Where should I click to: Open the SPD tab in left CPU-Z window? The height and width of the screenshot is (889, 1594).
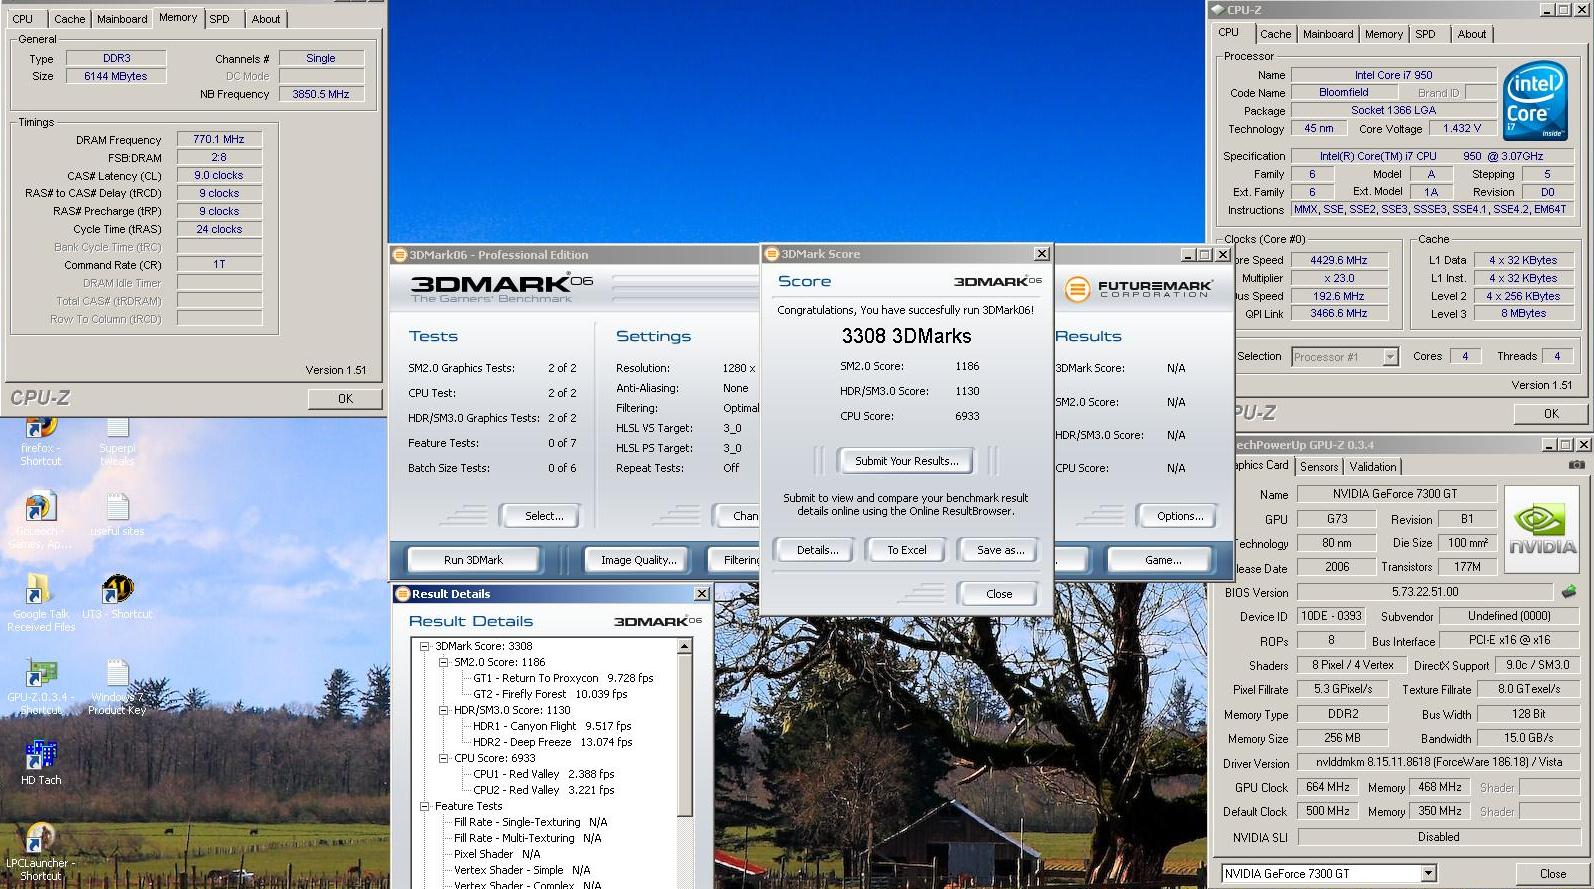pyautogui.click(x=220, y=19)
